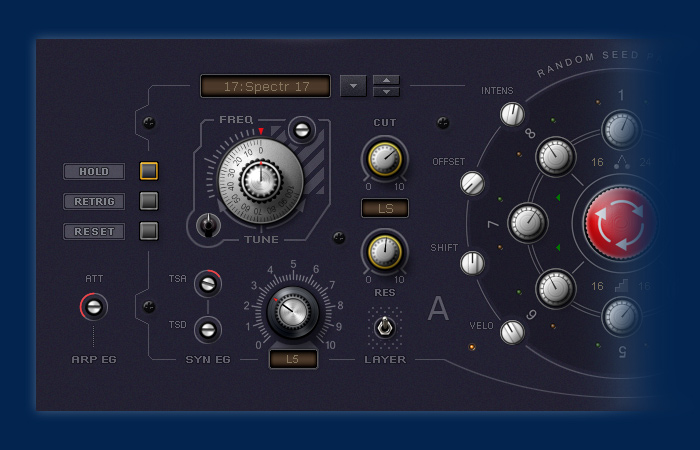The image size is (700, 450).
Task: Click the HOLD button label
Action: coord(95,171)
